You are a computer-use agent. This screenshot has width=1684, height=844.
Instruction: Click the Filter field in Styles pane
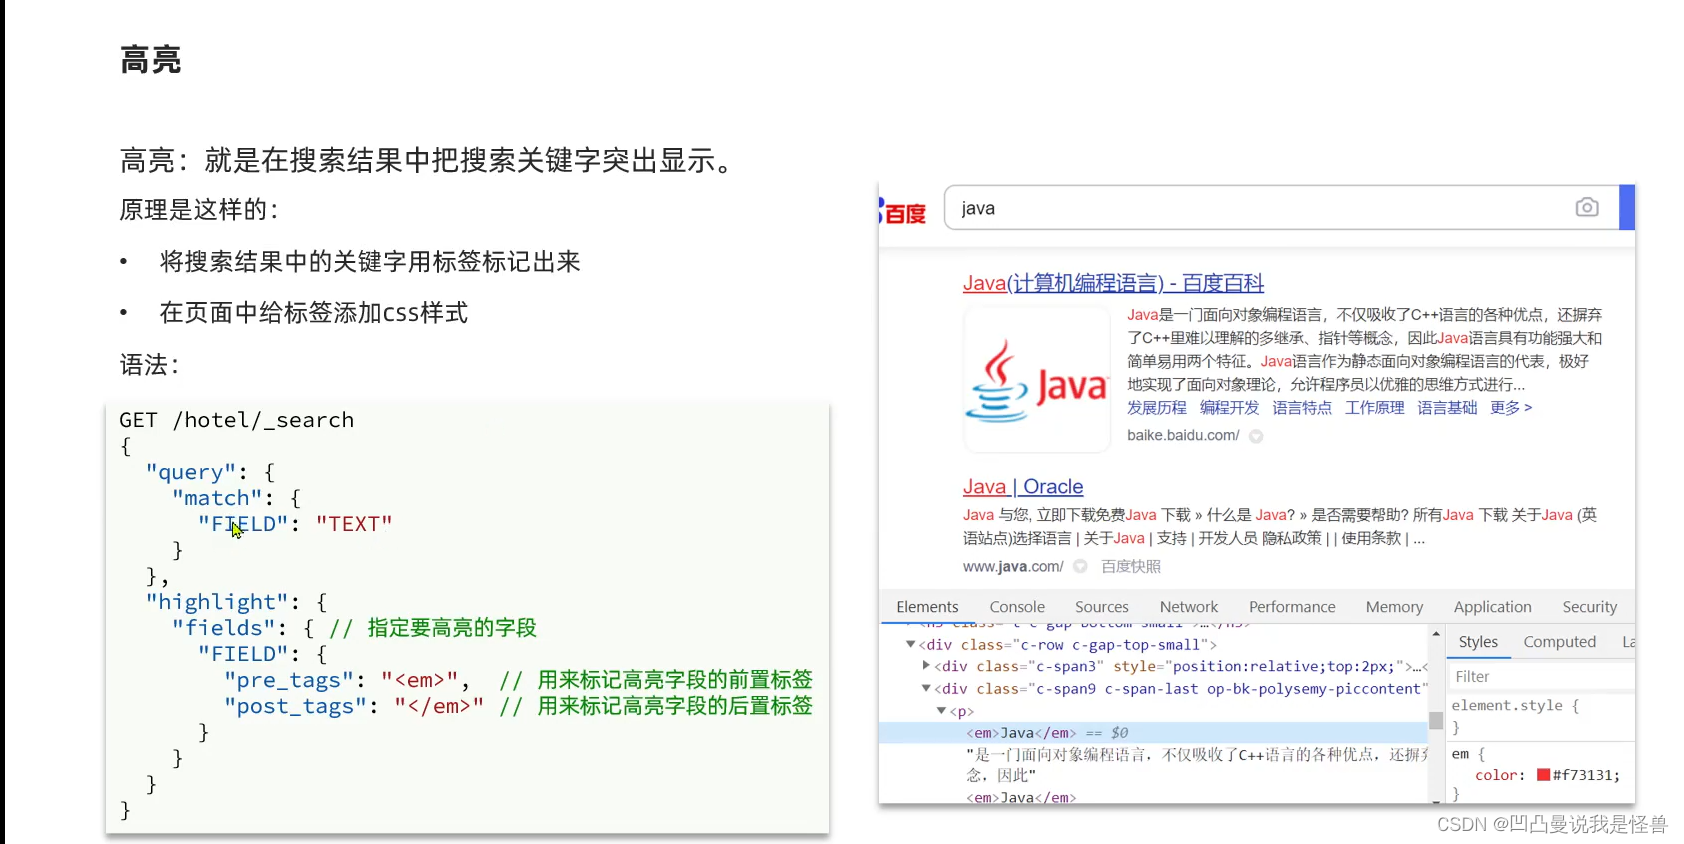(1541, 677)
